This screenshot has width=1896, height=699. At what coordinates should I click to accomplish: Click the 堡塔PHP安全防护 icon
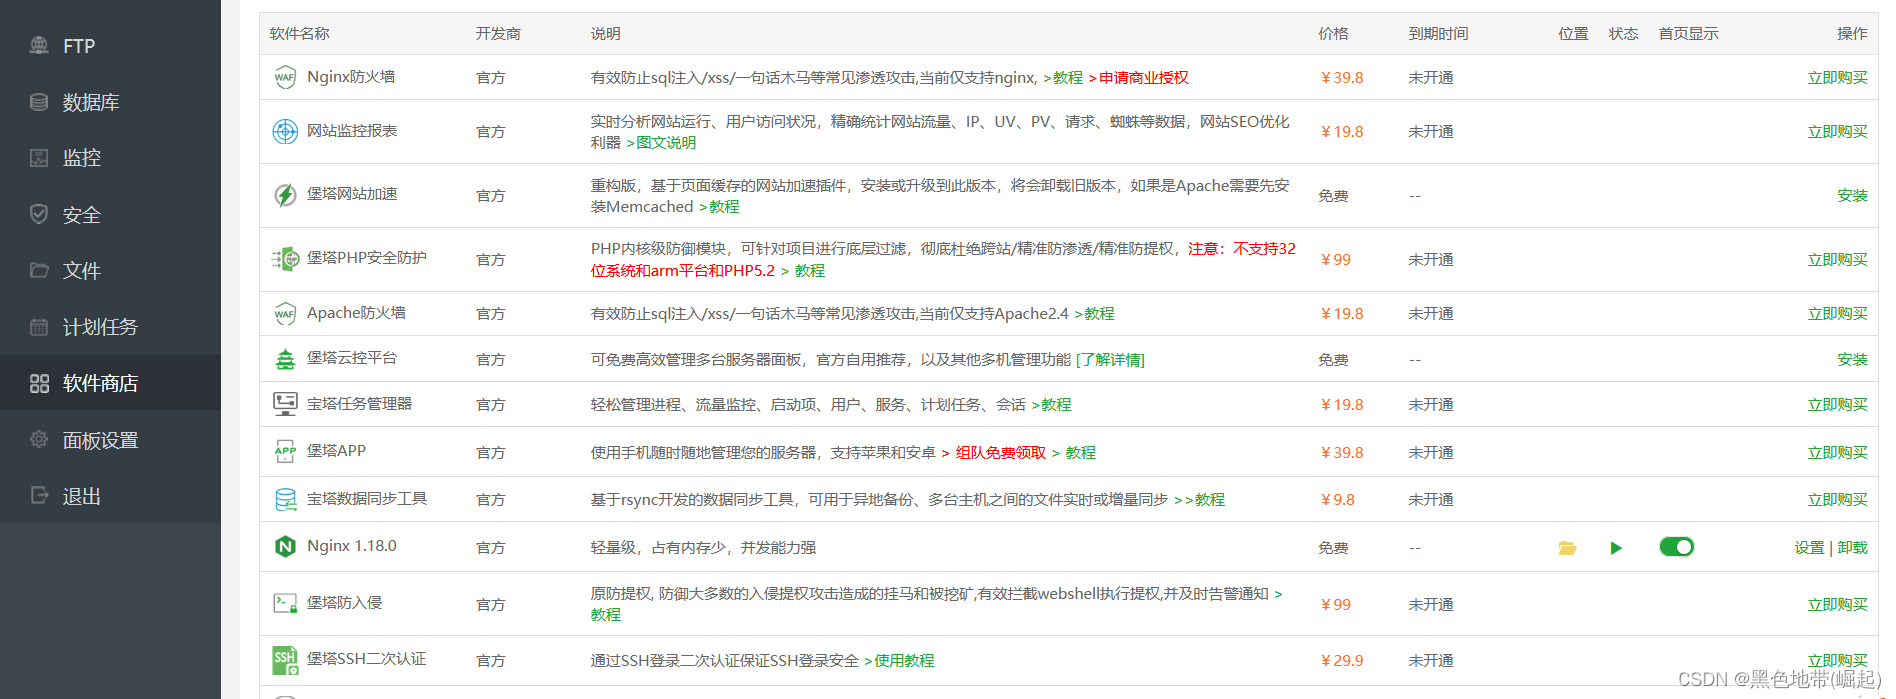click(285, 259)
